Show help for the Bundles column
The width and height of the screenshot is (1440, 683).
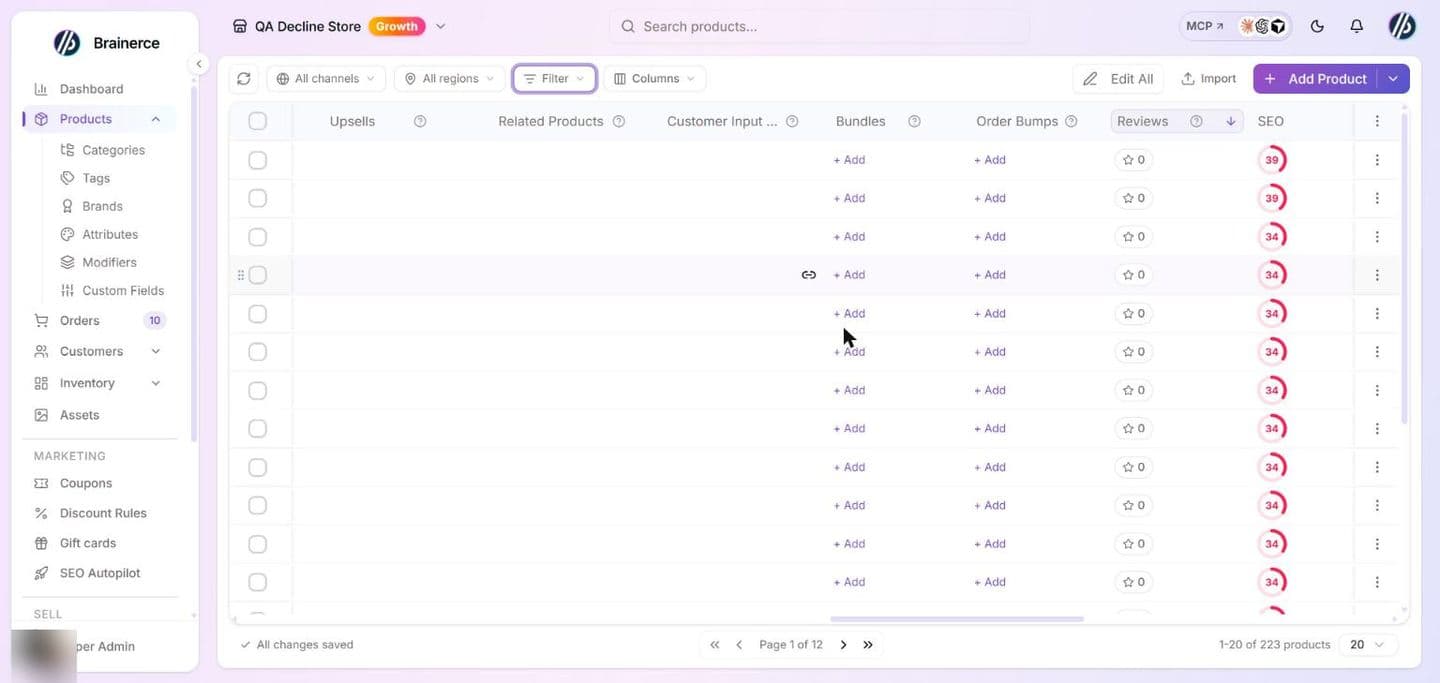tap(914, 122)
